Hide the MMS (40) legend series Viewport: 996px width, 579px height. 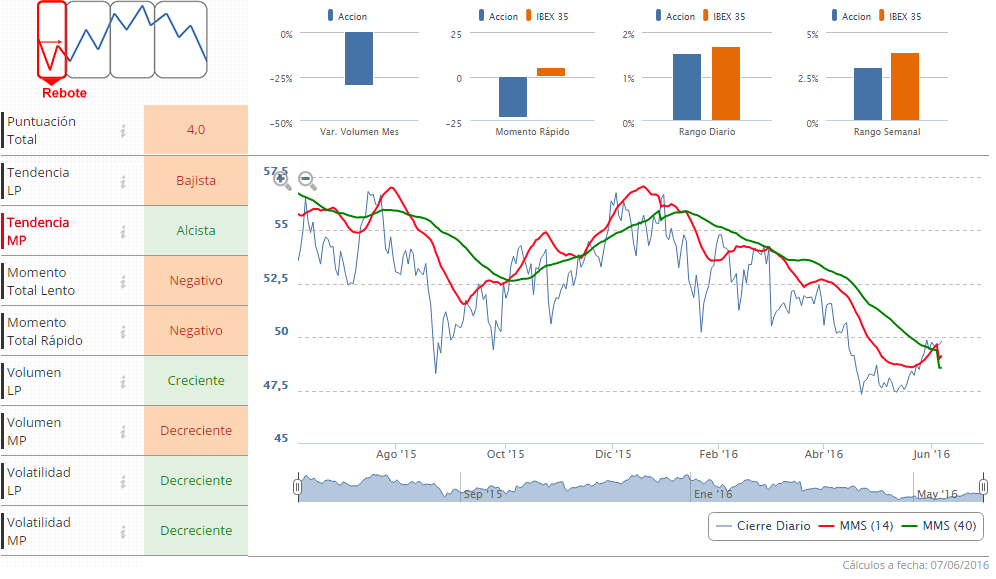click(x=939, y=526)
